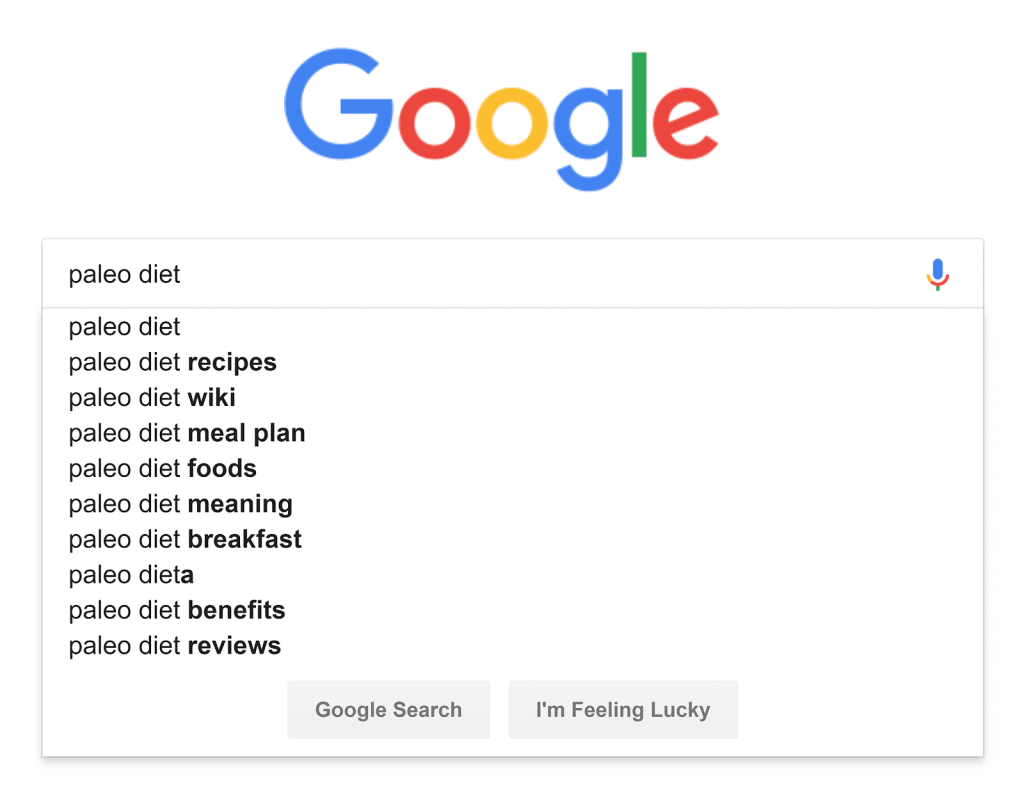Choose the 'paleo diet breakfast' suggestion

[x=184, y=539]
